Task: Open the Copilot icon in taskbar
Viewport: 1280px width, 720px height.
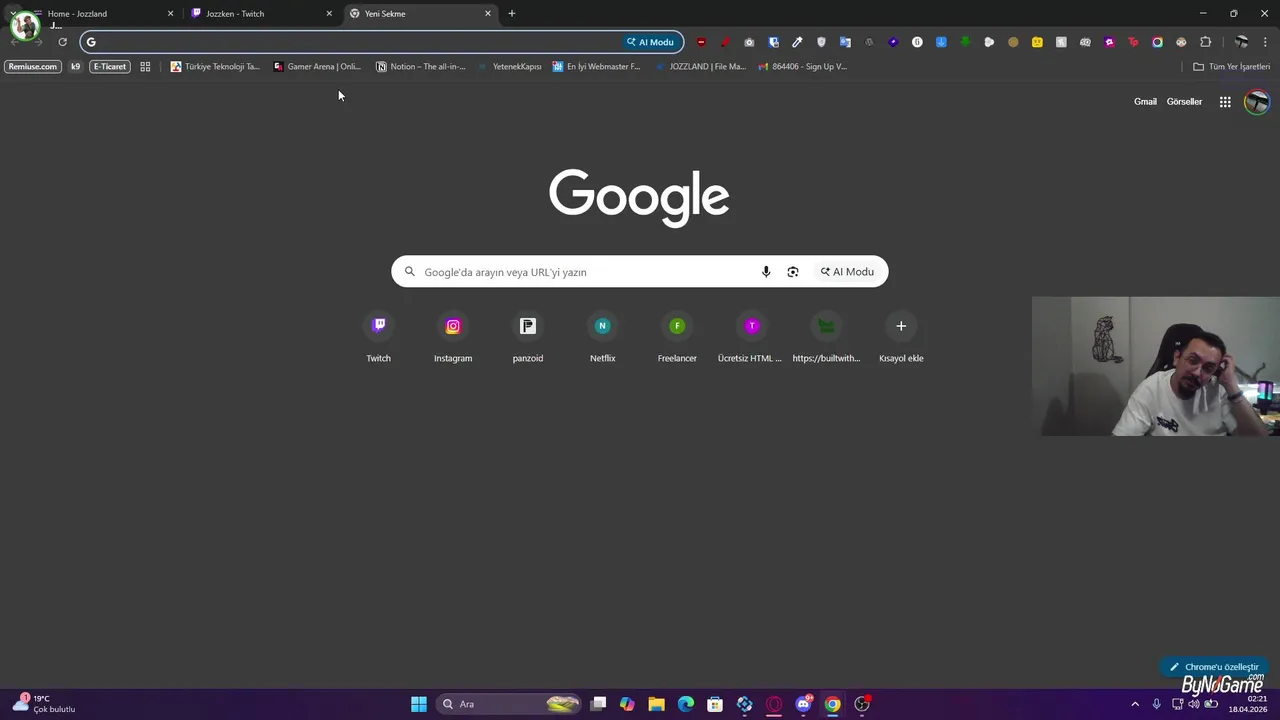Action: click(x=627, y=704)
